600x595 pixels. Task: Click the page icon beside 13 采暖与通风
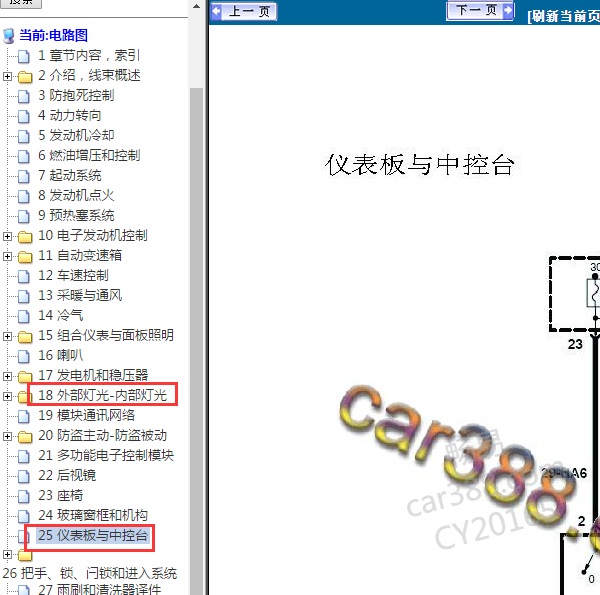[24, 296]
